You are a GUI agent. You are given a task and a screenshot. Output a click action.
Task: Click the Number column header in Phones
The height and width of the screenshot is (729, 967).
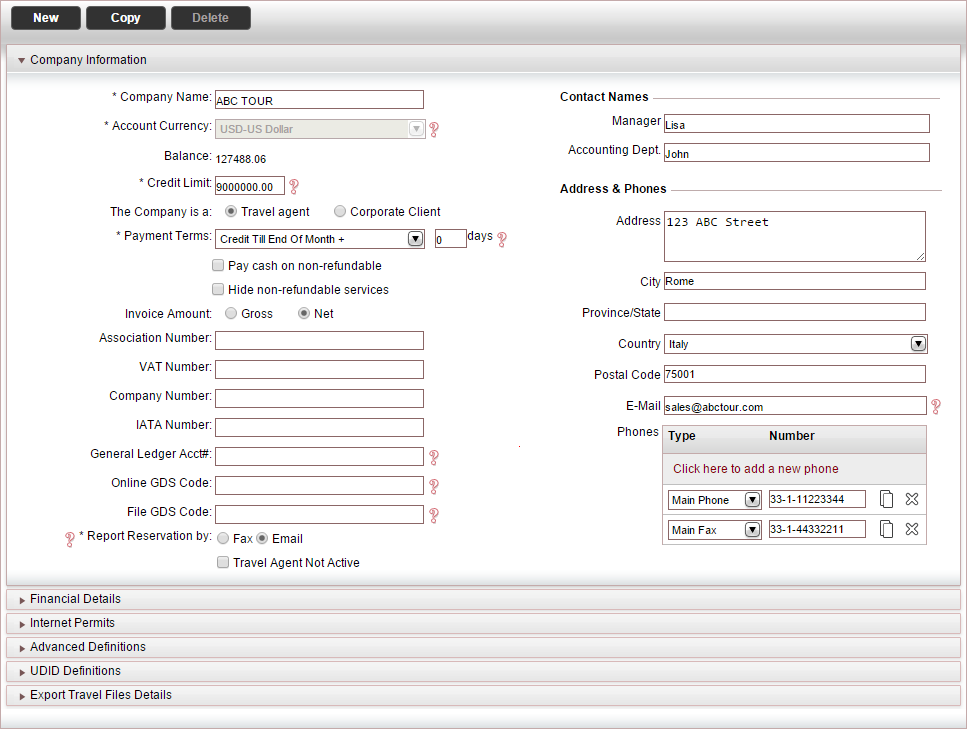792,436
